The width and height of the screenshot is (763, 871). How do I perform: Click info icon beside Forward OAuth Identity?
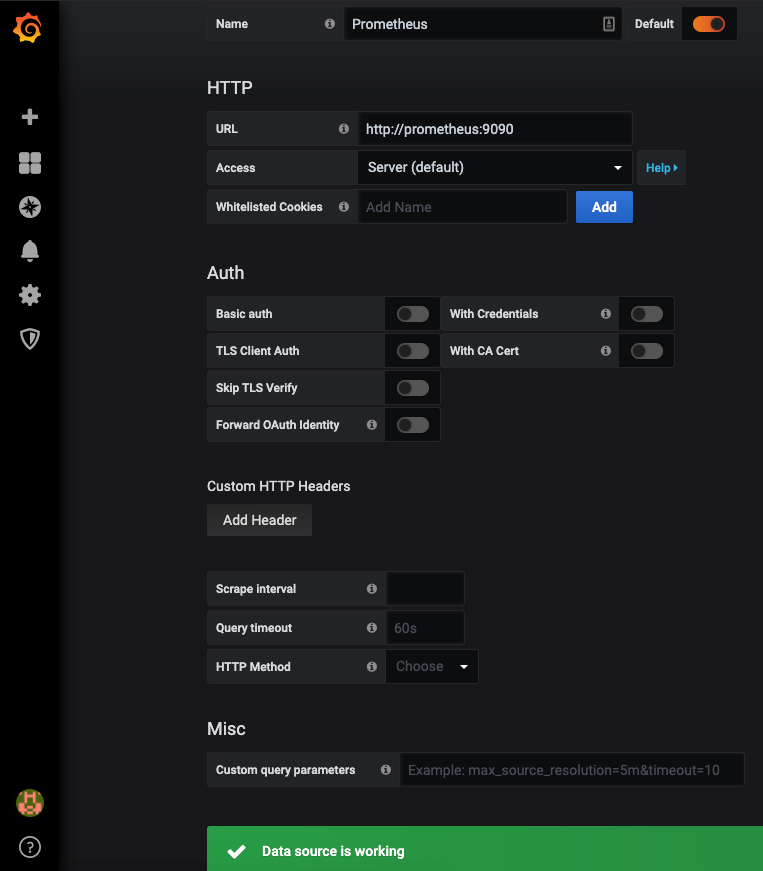pos(372,424)
